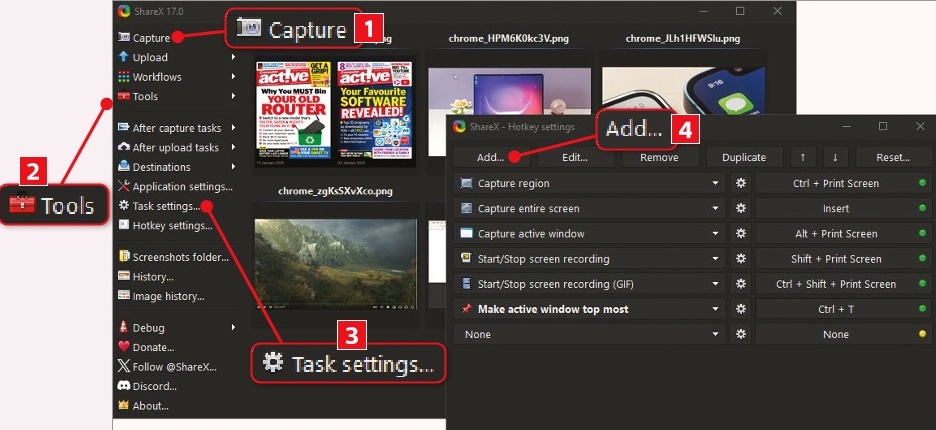Viewport: 936px width, 430px height.
Task: Open gear settings for Make active window top most
Action: point(741,309)
